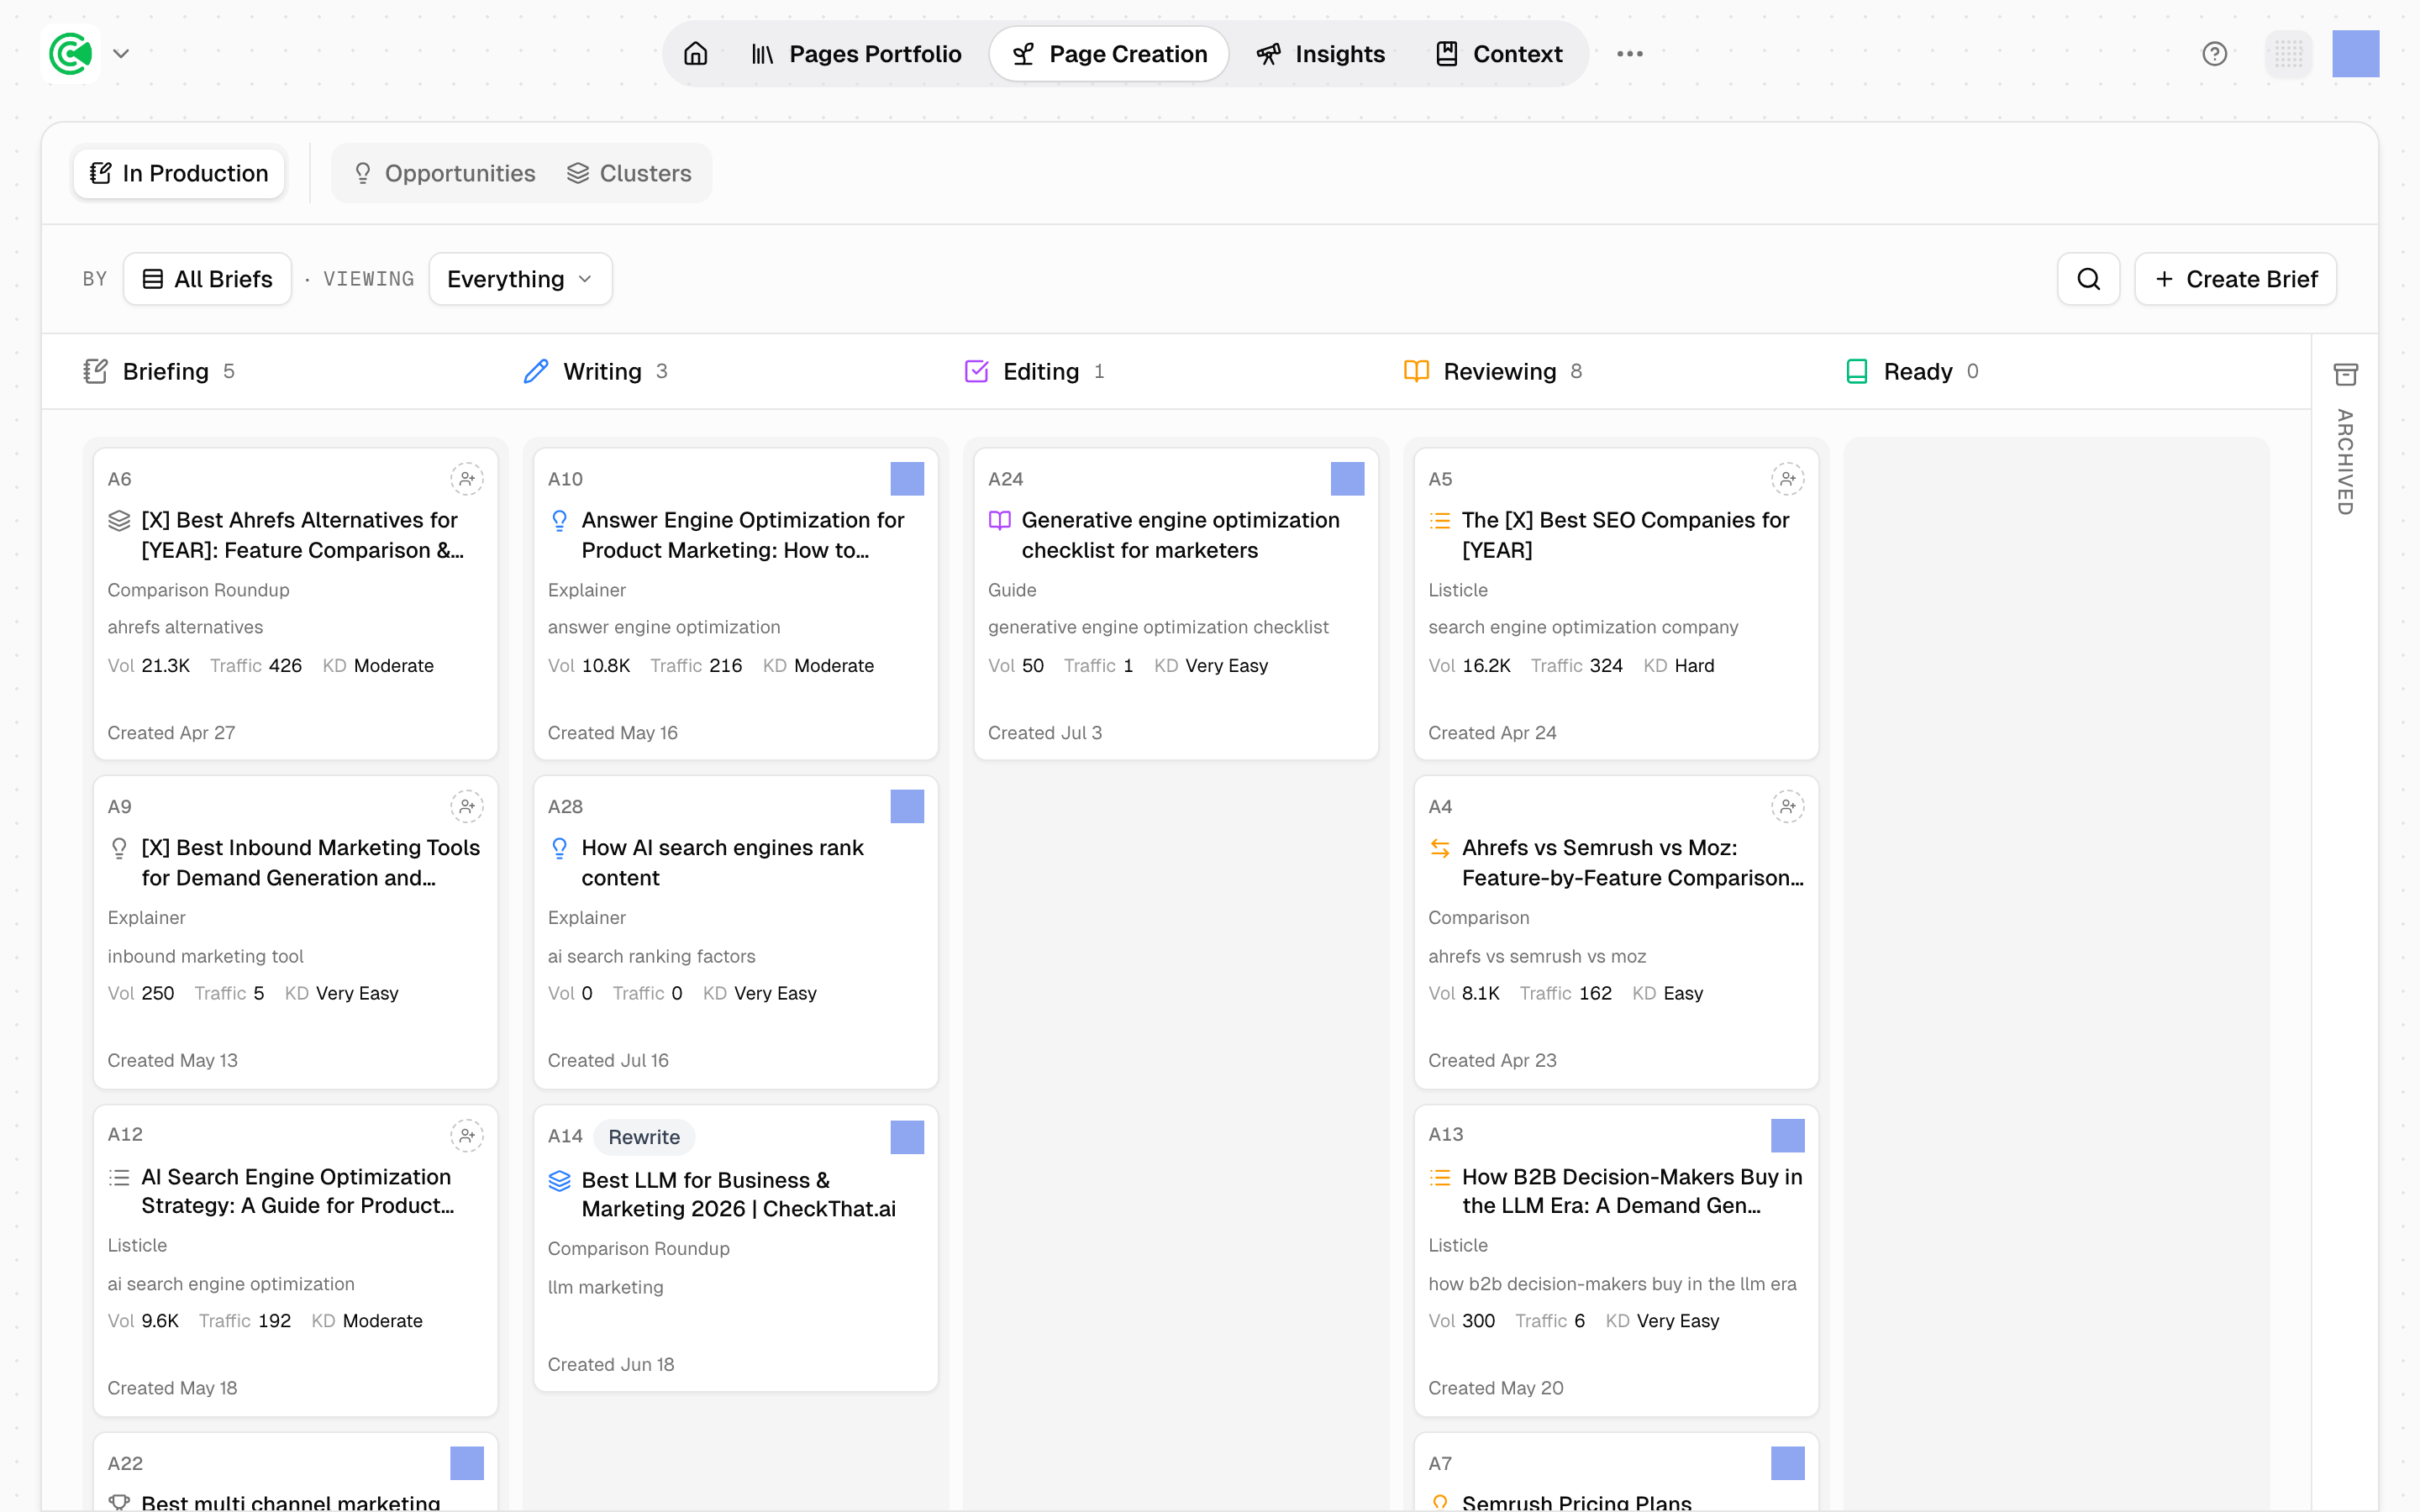Switch to Opportunities view
Image resolution: width=2420 pixels, height=1512 pixels.
(445, 173)
